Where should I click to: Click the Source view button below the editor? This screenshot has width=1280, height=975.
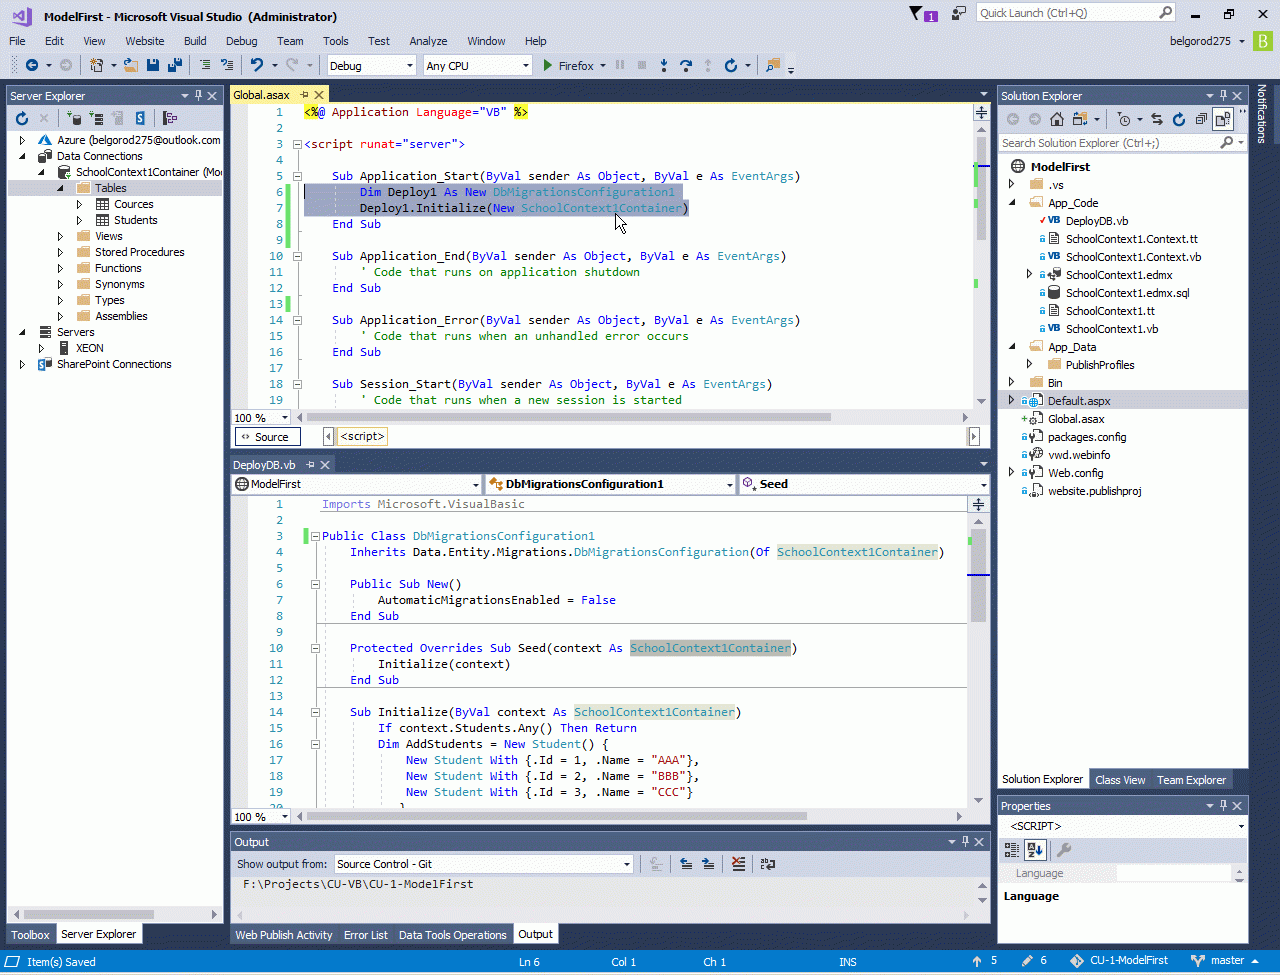267,437
